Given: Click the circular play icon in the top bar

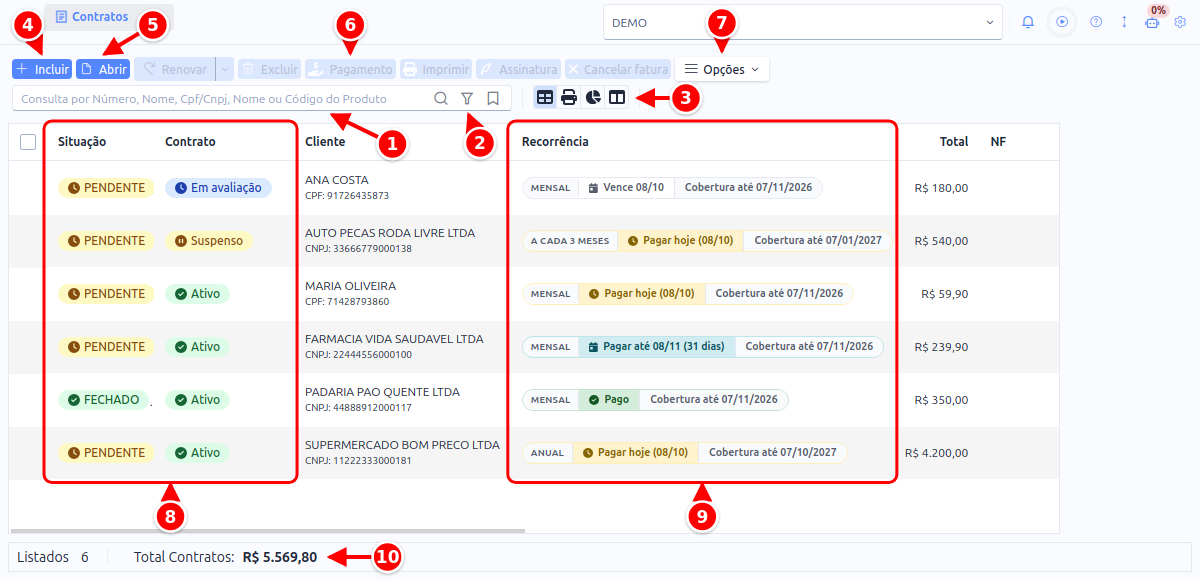Looking at the screenshot, I should click(1062, 21).
